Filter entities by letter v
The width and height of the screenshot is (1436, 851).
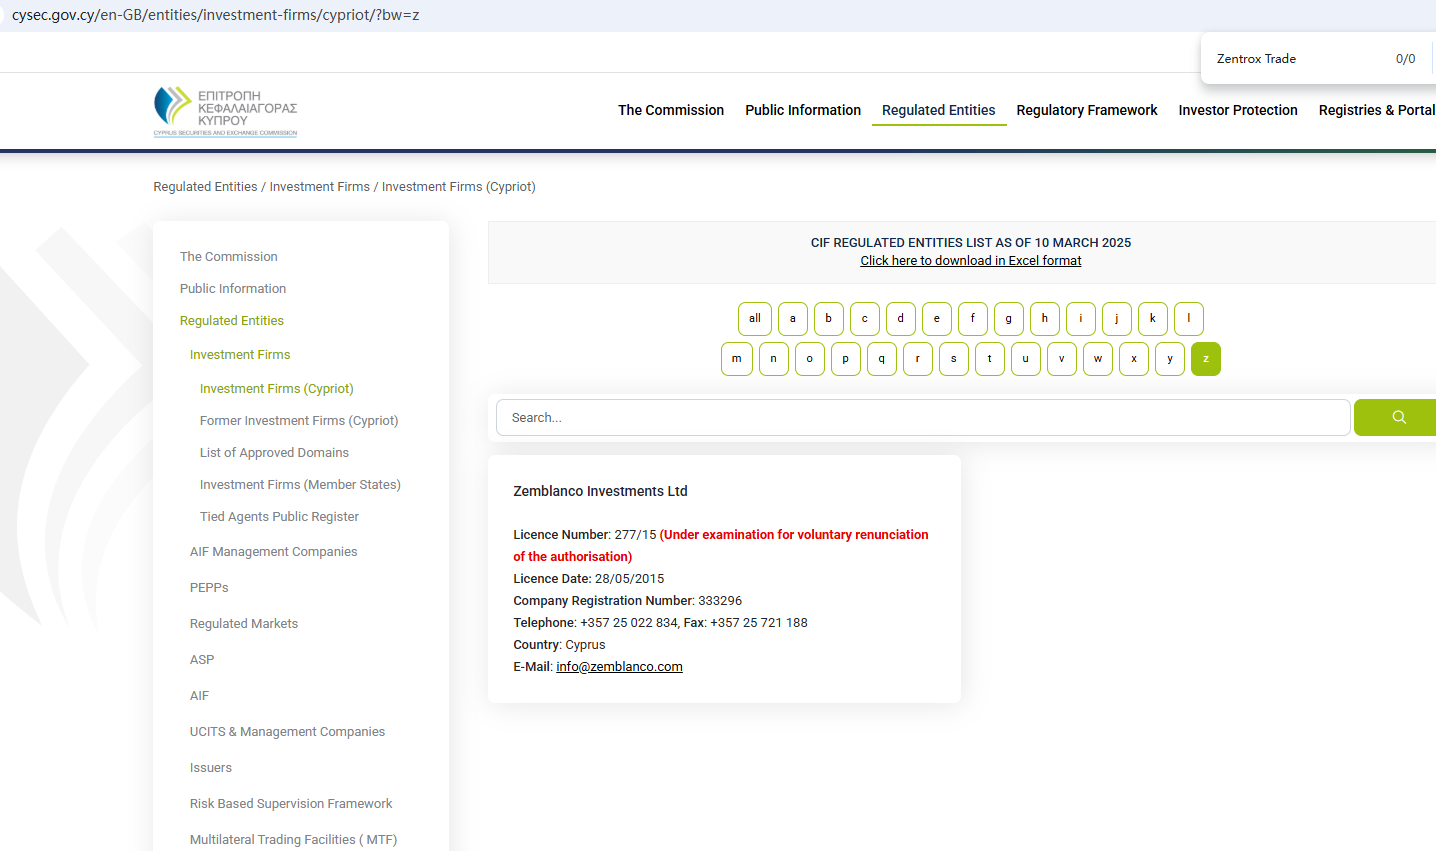(x=1062, y=359)
